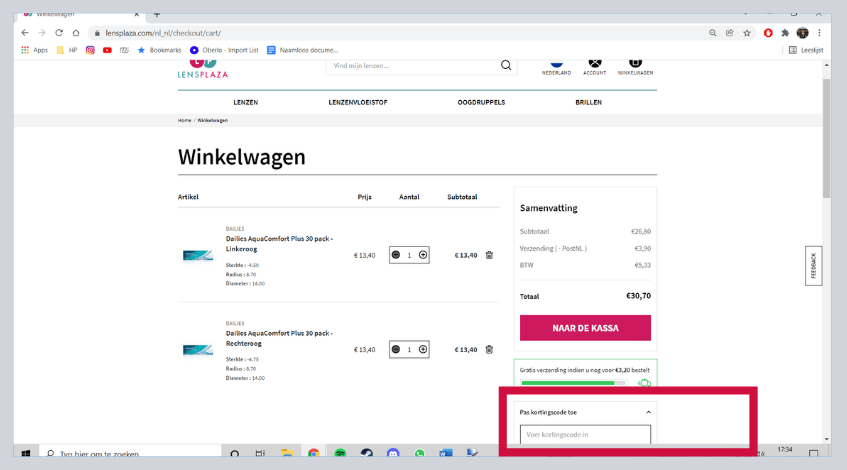This screenshot has width=847, height=470.
Task: Open the Apps bookmark shortcut
Action: pos(35,50)
